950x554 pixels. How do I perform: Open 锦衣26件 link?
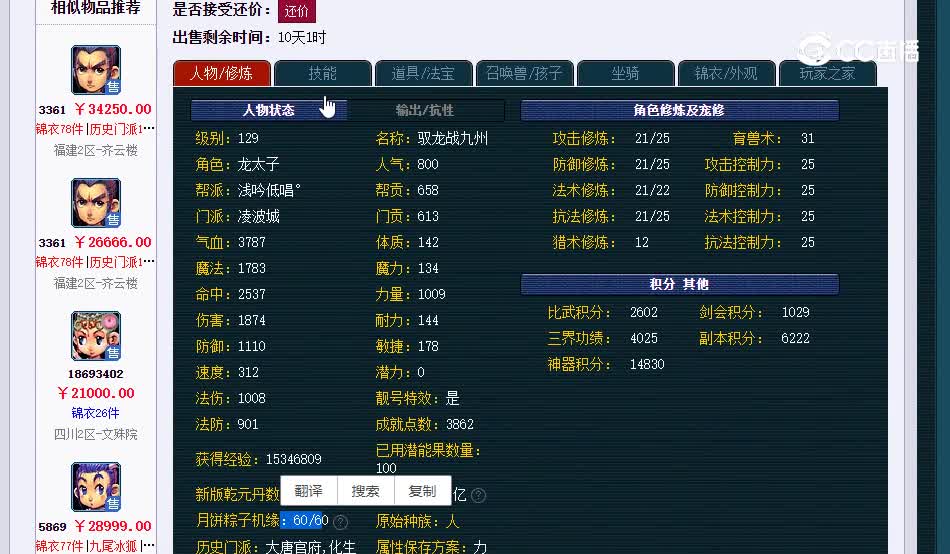pos(96,413)
